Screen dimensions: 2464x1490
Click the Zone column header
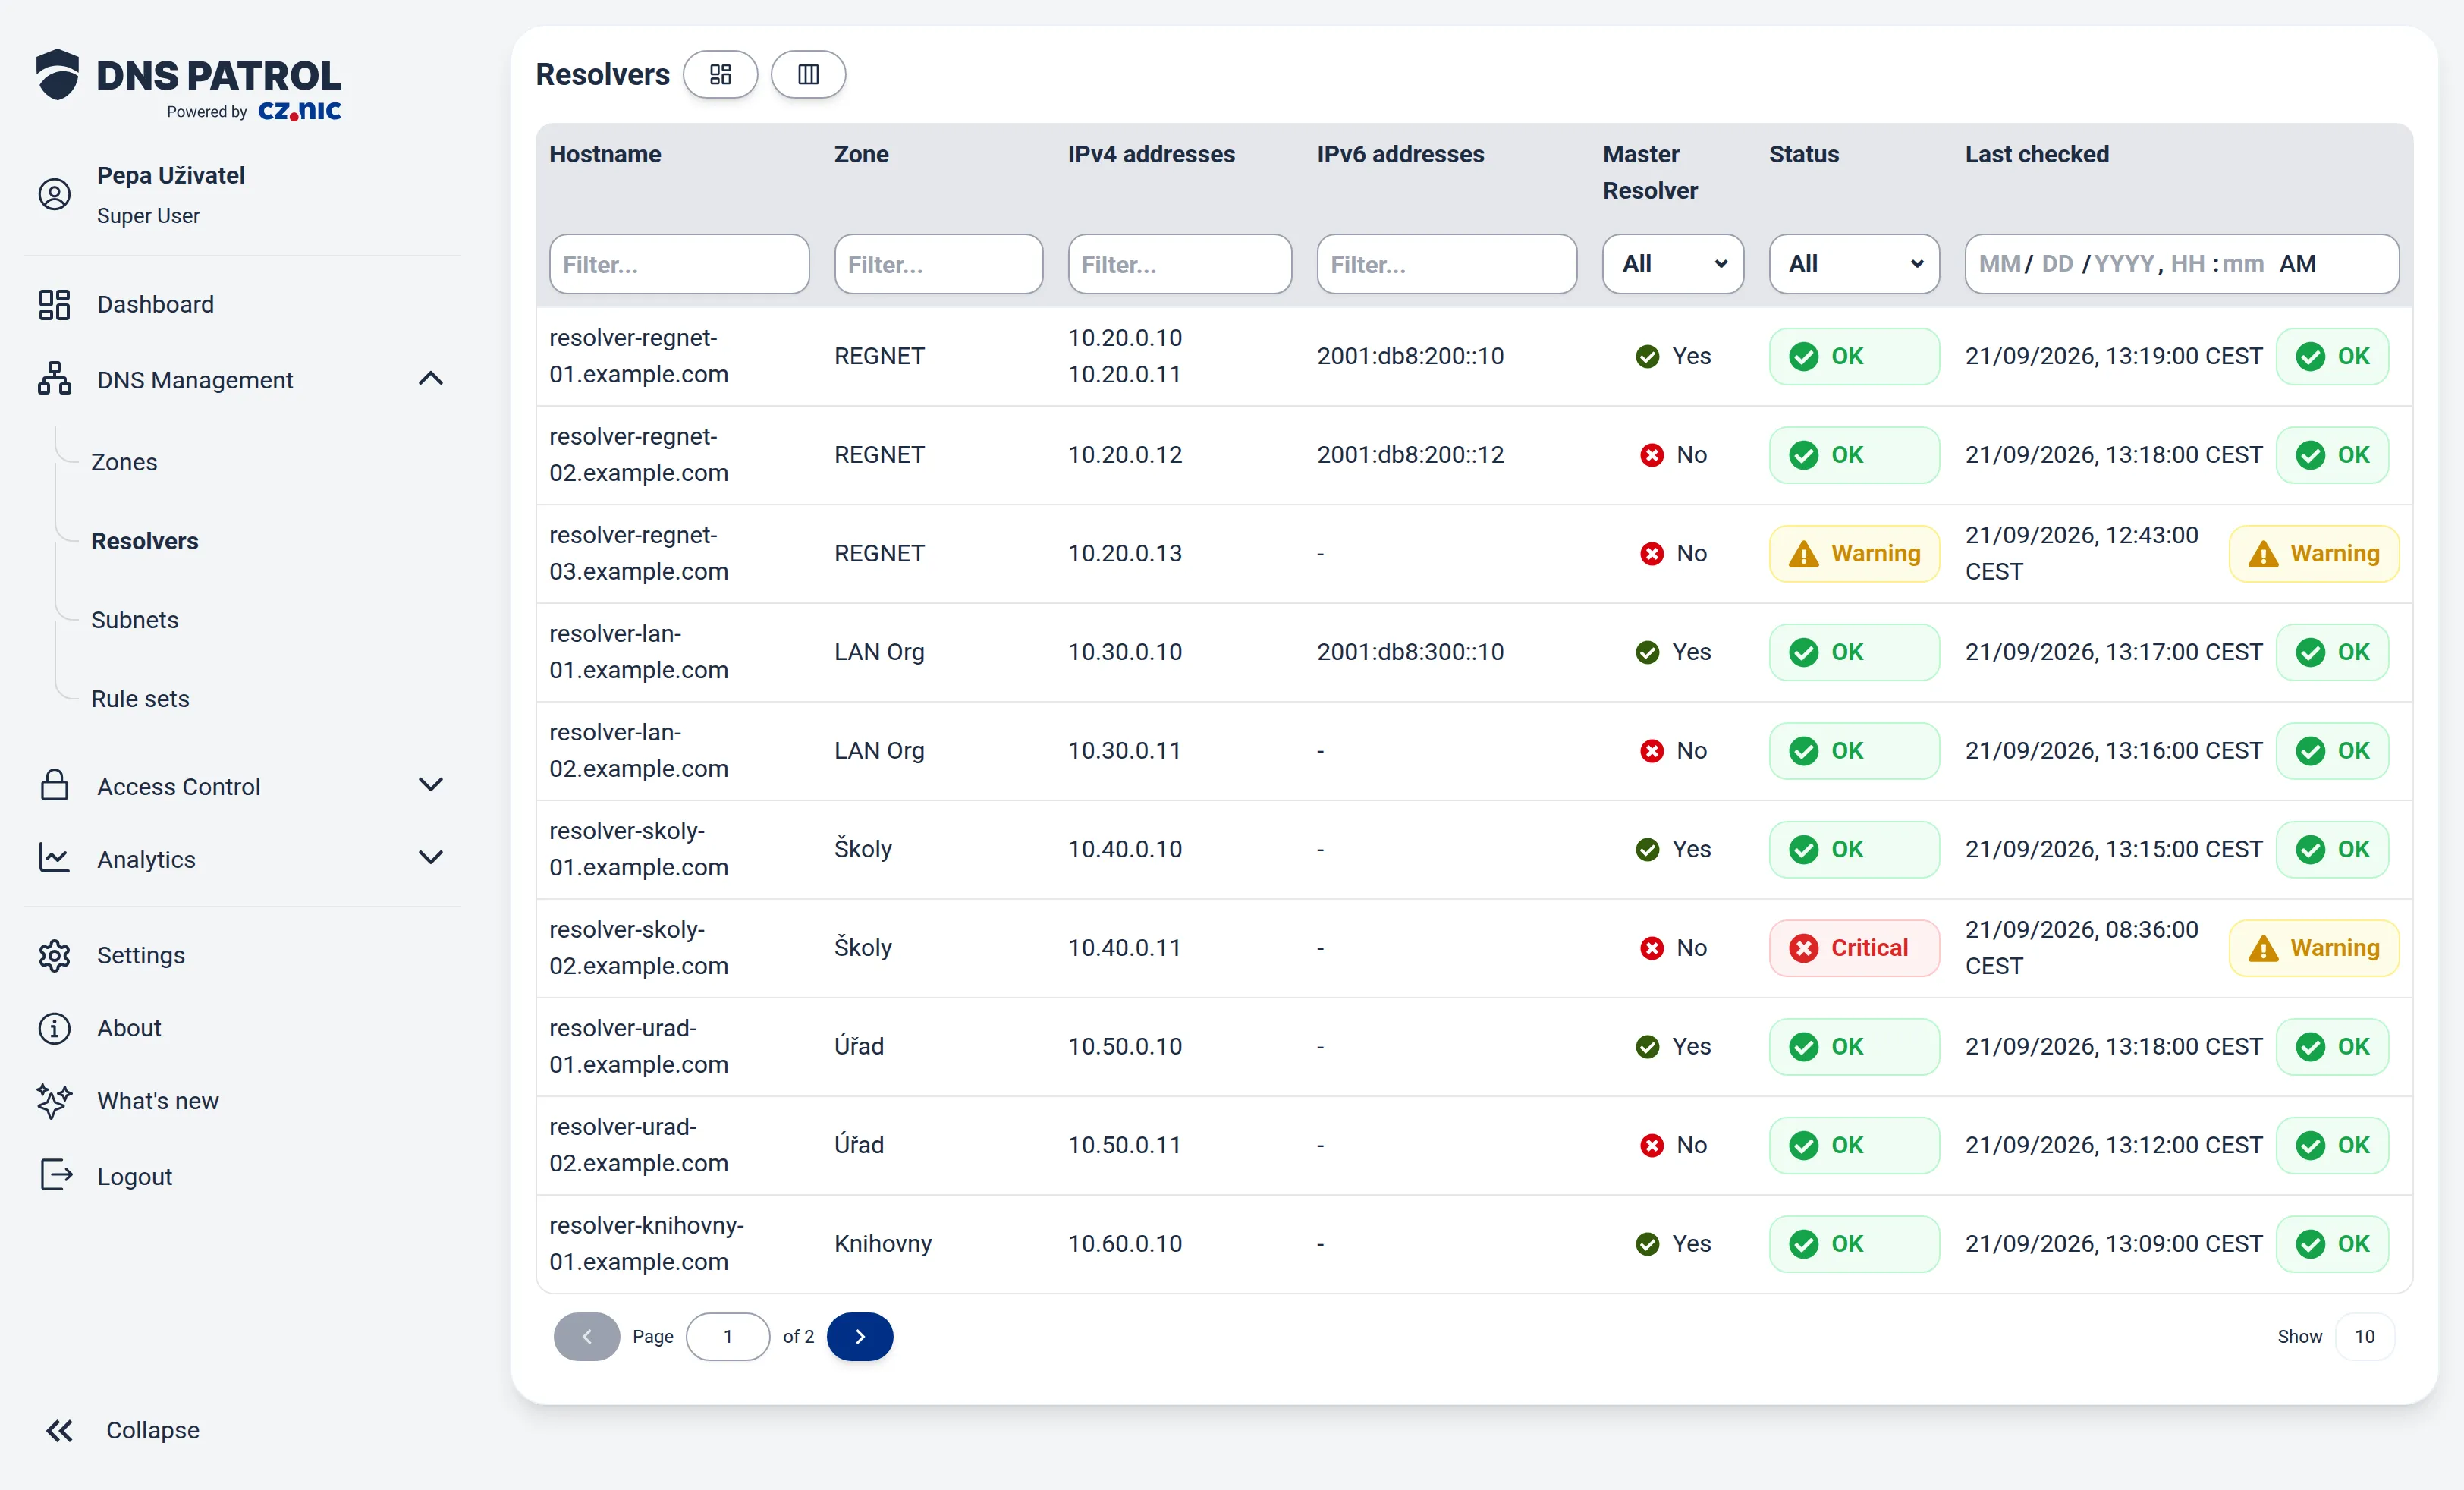861,154
